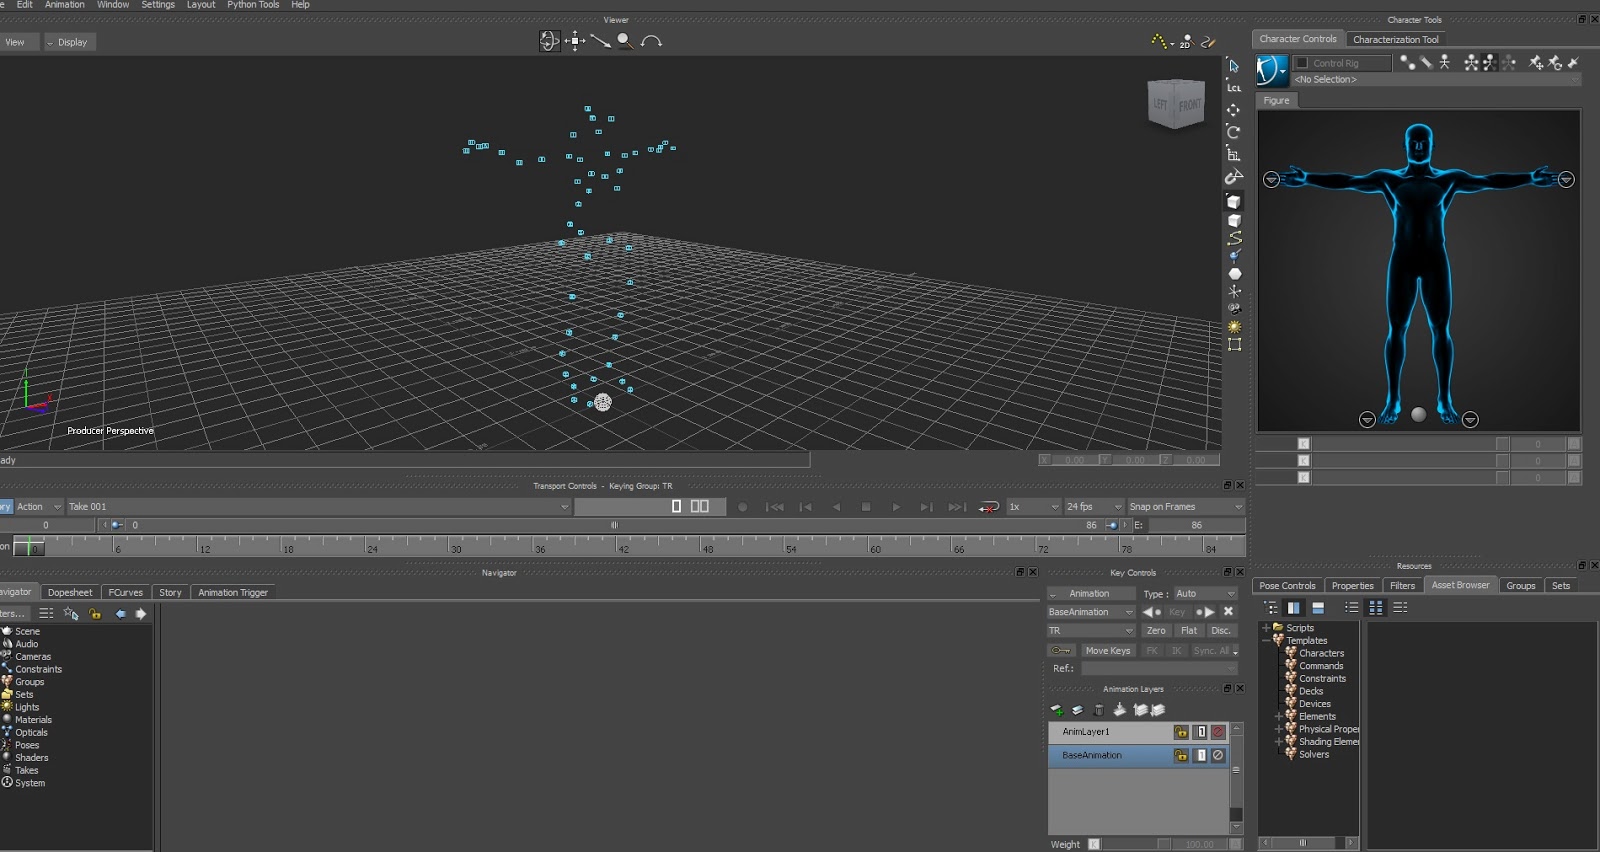
Task: Click the magnifier zoom icon above viewer
Action: pos(625,41)
